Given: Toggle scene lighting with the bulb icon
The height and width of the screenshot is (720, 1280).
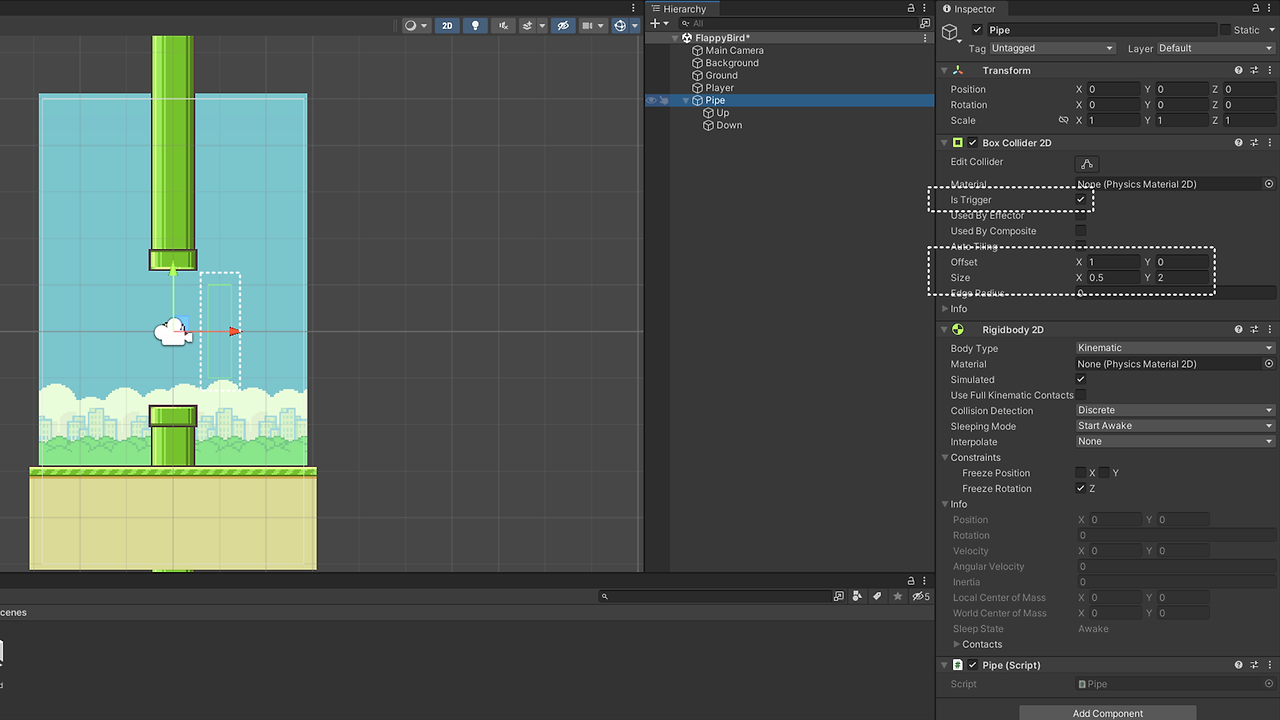Looking at the screenshot, I should [x=476, y=25].
